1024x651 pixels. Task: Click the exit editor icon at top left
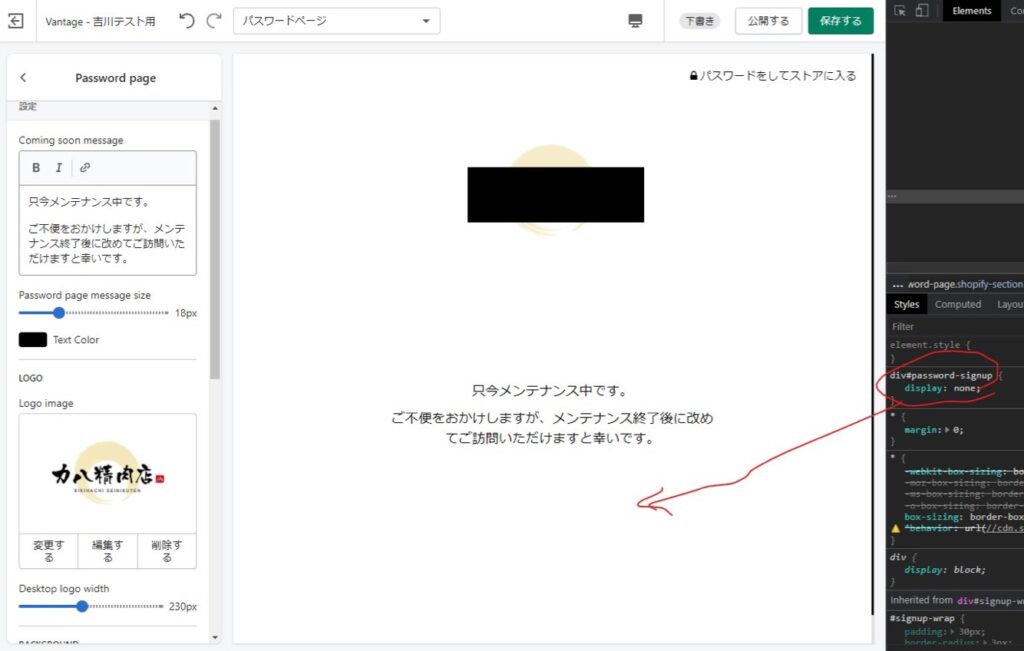click(x=16, y=21)
